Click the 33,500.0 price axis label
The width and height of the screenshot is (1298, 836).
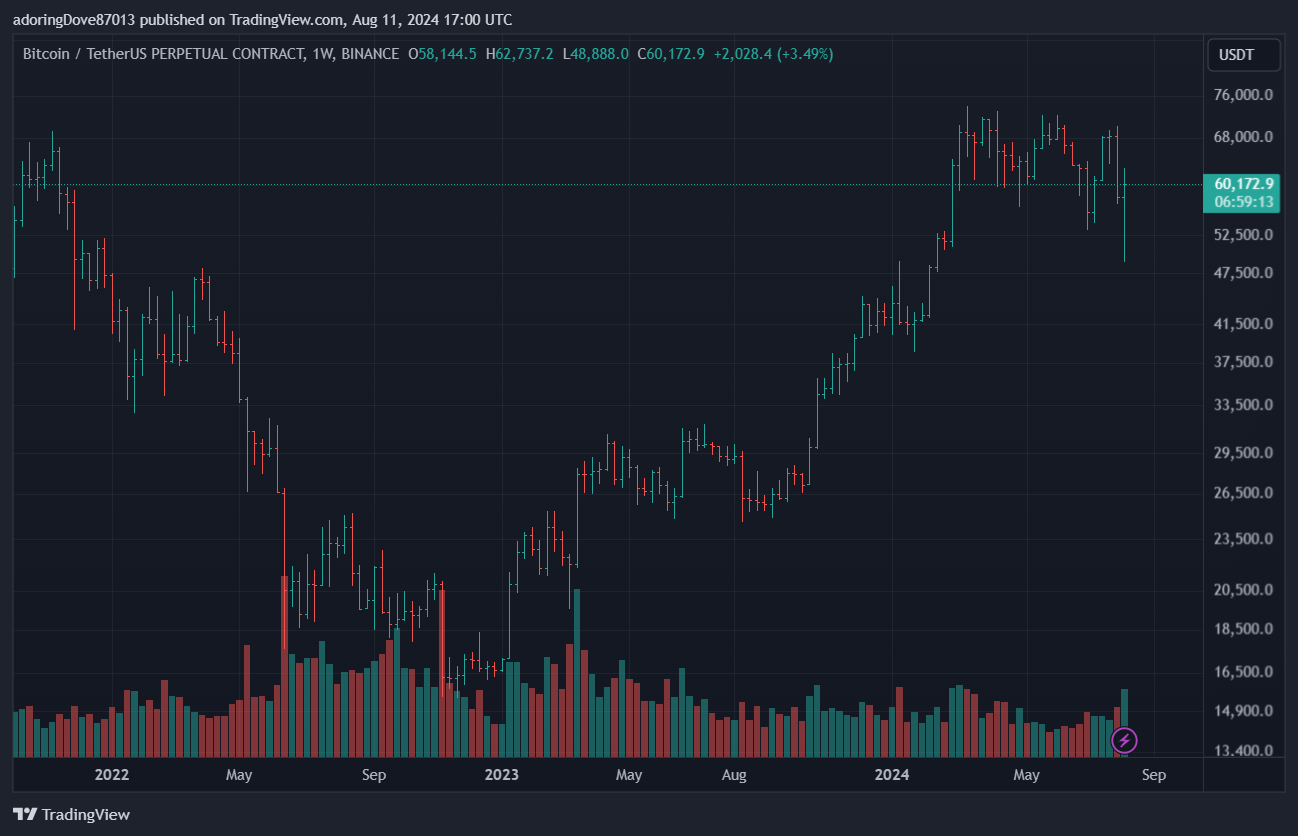1244,404
